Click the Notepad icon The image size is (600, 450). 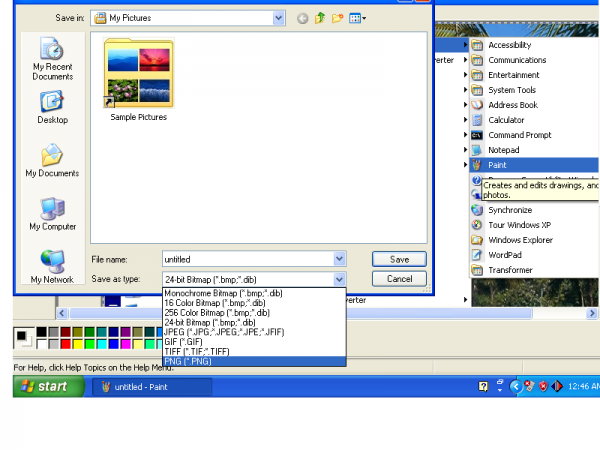[477, 150]
